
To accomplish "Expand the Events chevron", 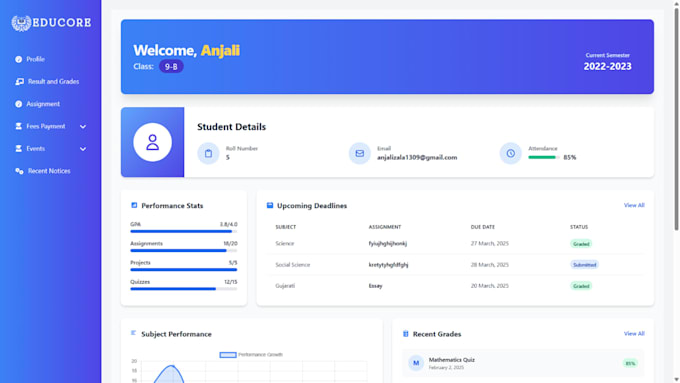I will 83,149.
